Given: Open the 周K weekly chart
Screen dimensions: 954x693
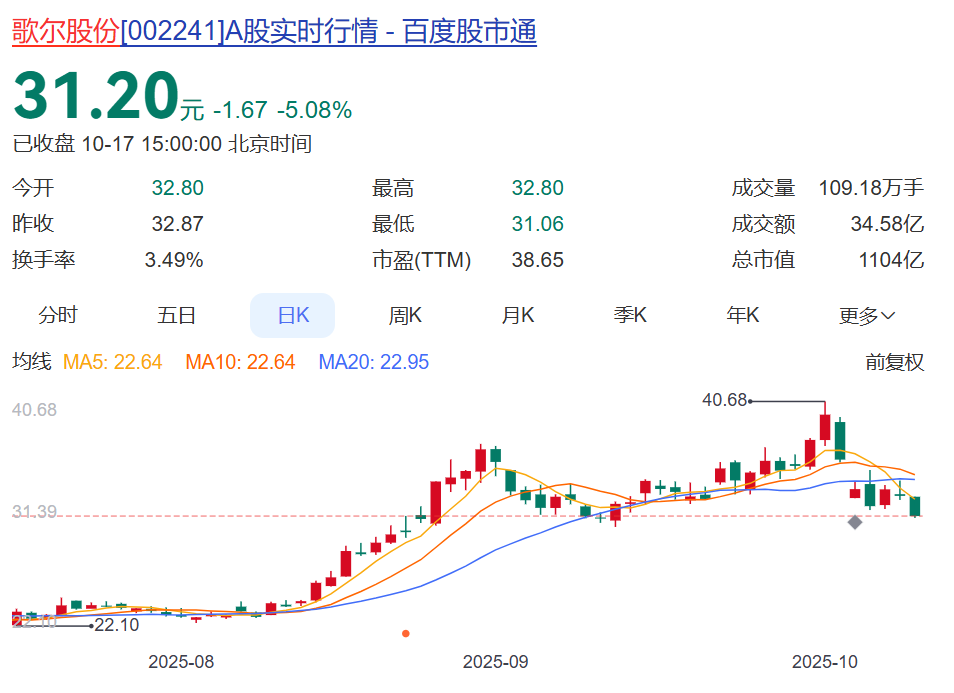Looking at the screenshot, I should pyautogui.click(x=404, y=314).
